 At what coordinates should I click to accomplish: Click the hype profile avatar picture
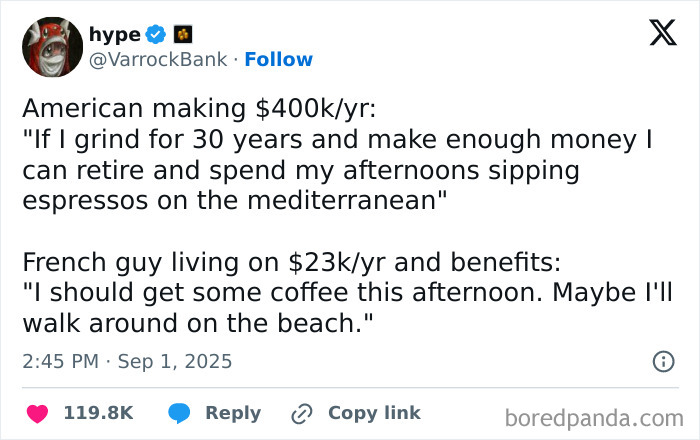pos(52,47)
